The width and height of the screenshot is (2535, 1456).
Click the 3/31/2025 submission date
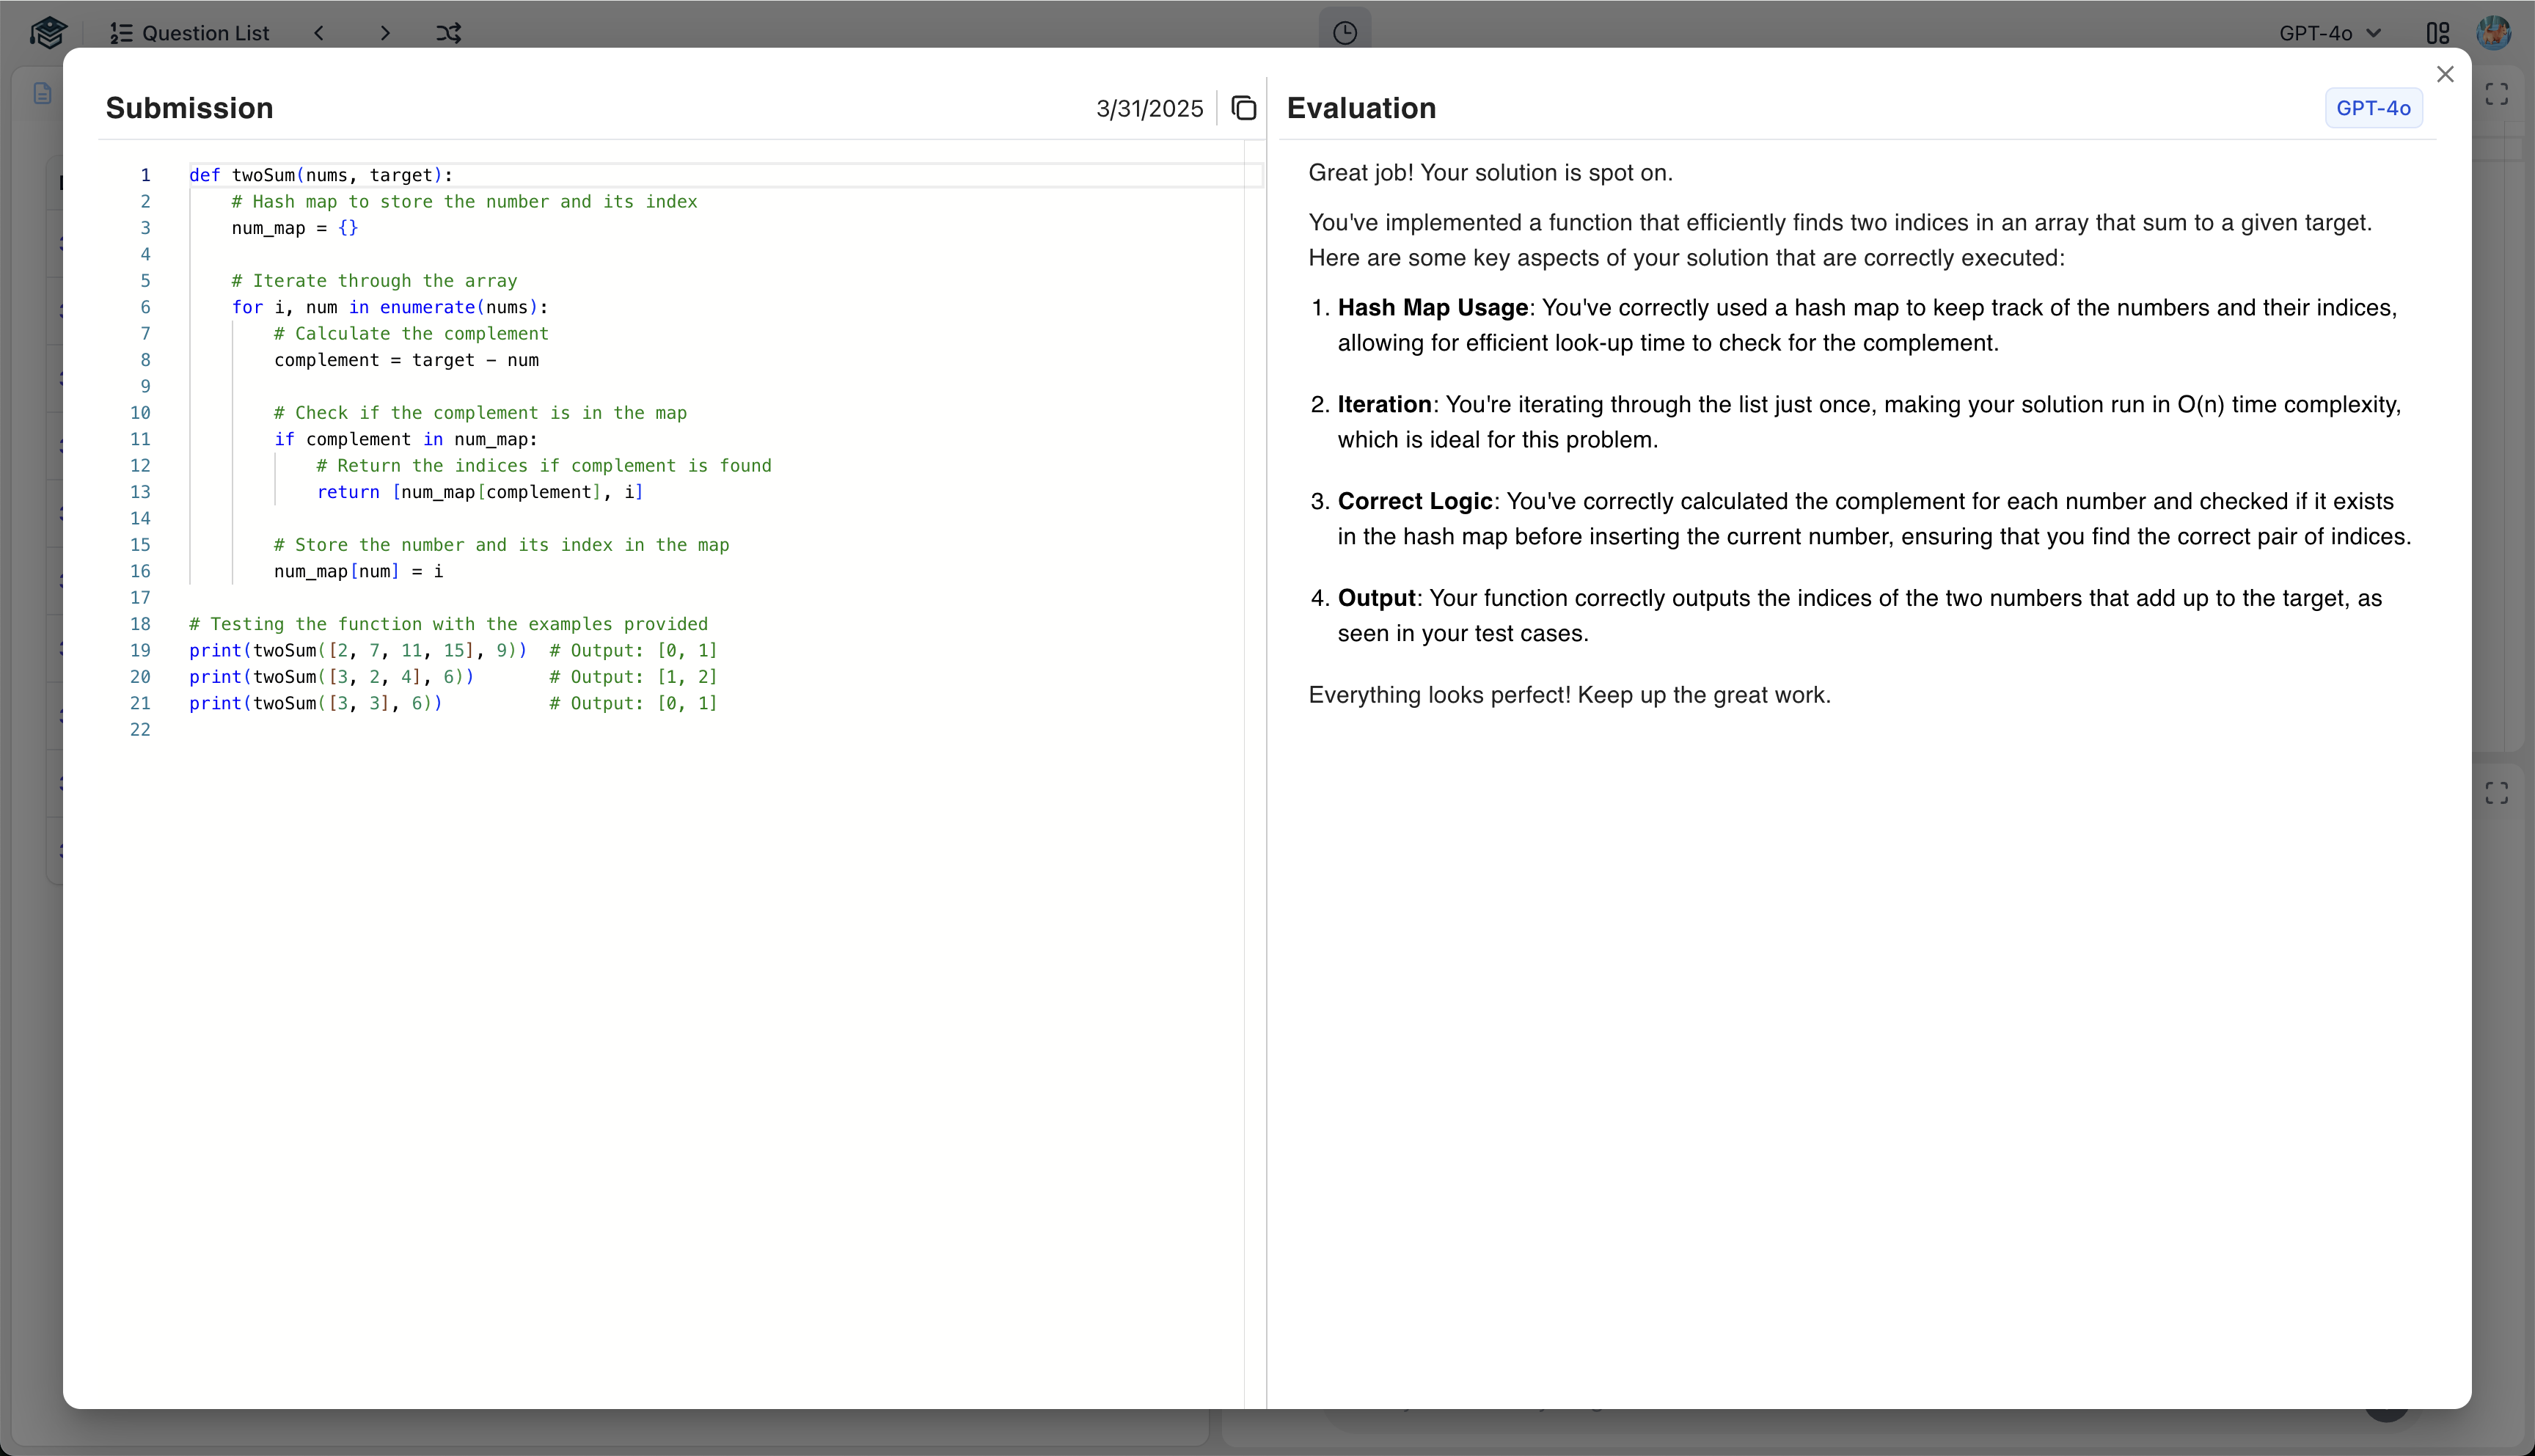pyautogui.click(x=1149, y=108)
